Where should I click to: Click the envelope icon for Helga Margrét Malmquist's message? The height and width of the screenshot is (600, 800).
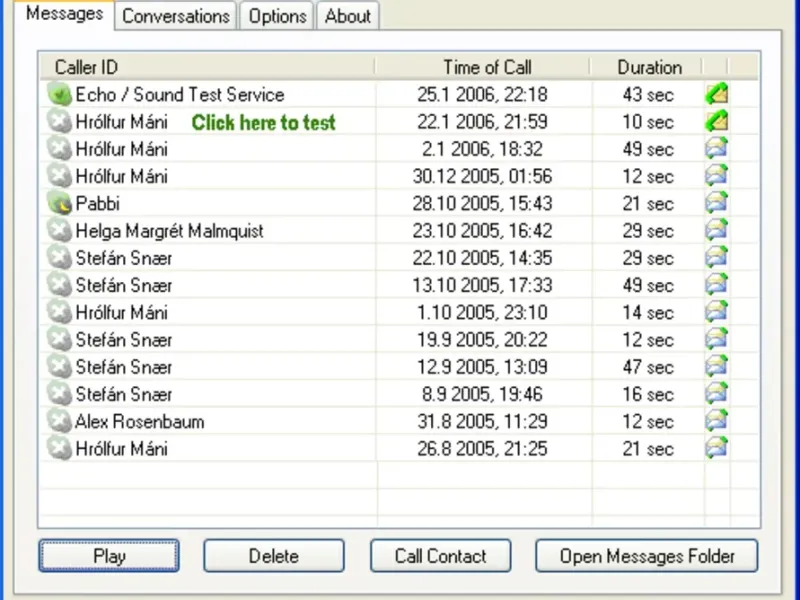[717, 230]
